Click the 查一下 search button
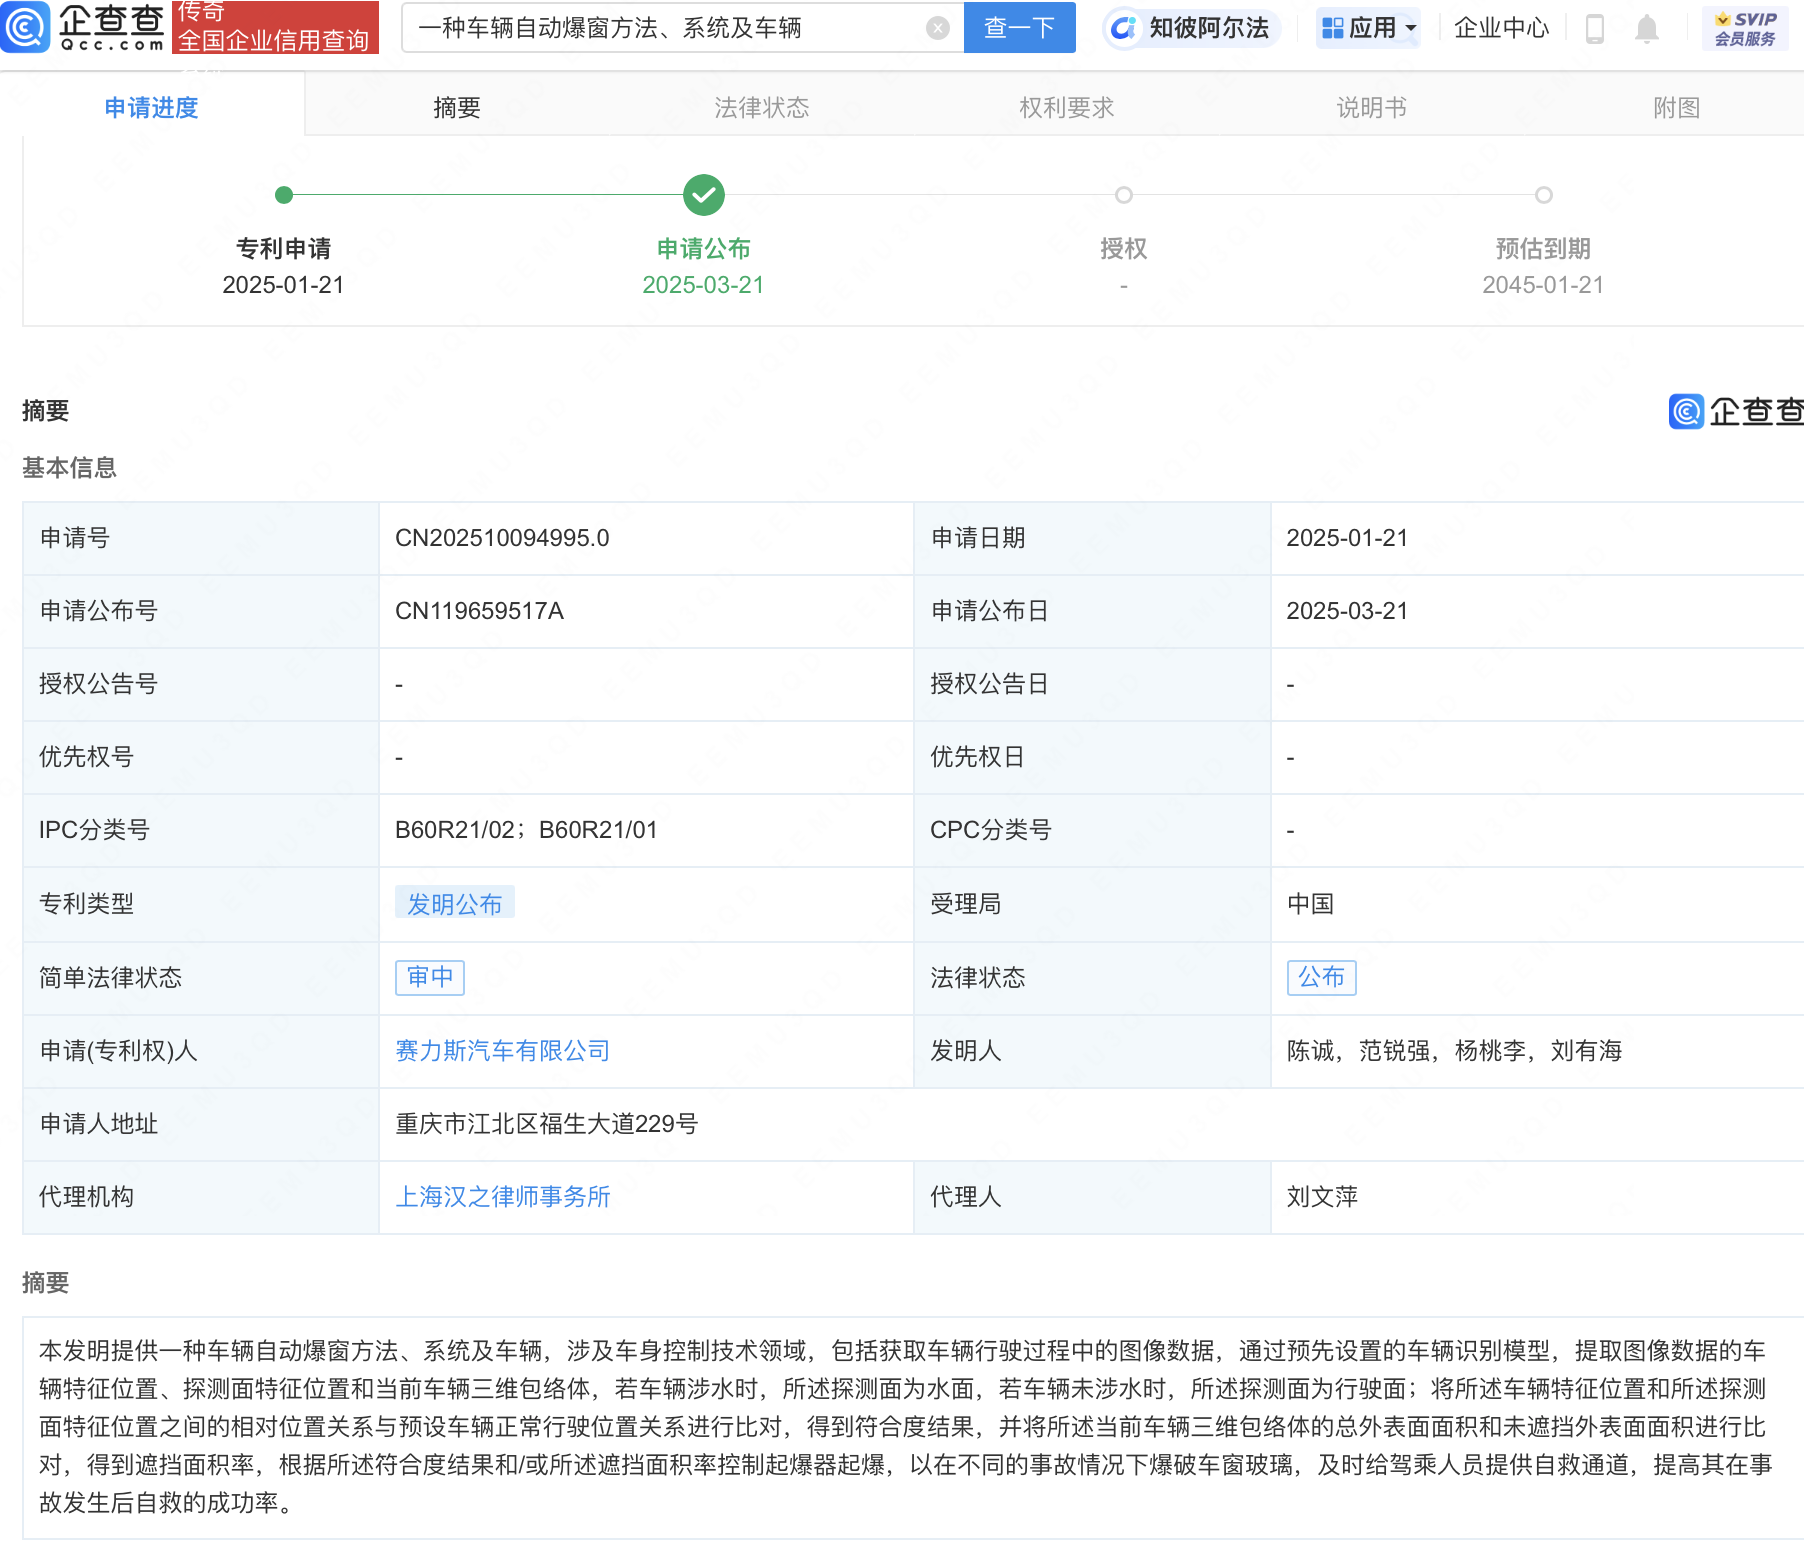 1019,28
